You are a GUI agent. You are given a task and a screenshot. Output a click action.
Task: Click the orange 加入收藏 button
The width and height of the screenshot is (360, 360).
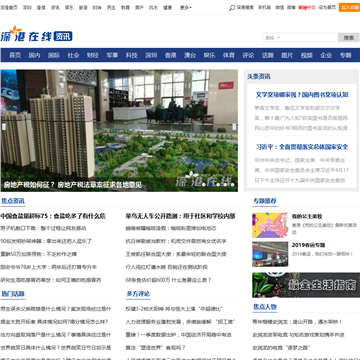[349, 7]
